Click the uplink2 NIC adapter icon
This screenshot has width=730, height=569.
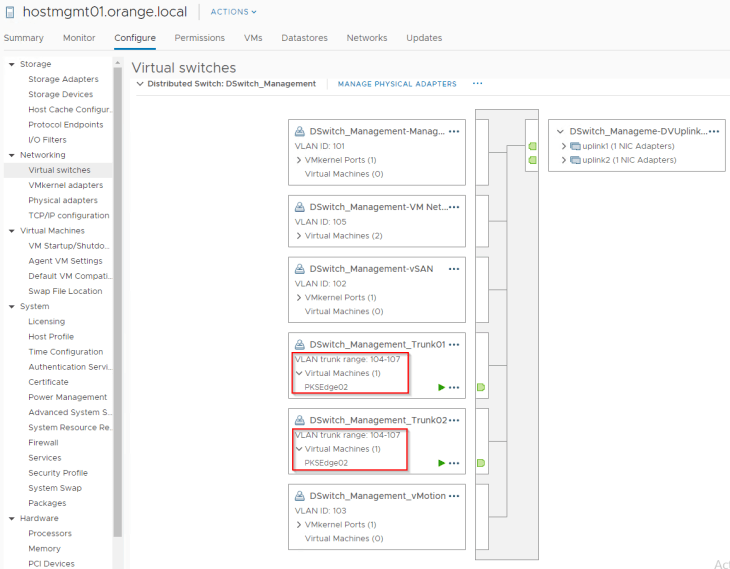click(575, 160)
